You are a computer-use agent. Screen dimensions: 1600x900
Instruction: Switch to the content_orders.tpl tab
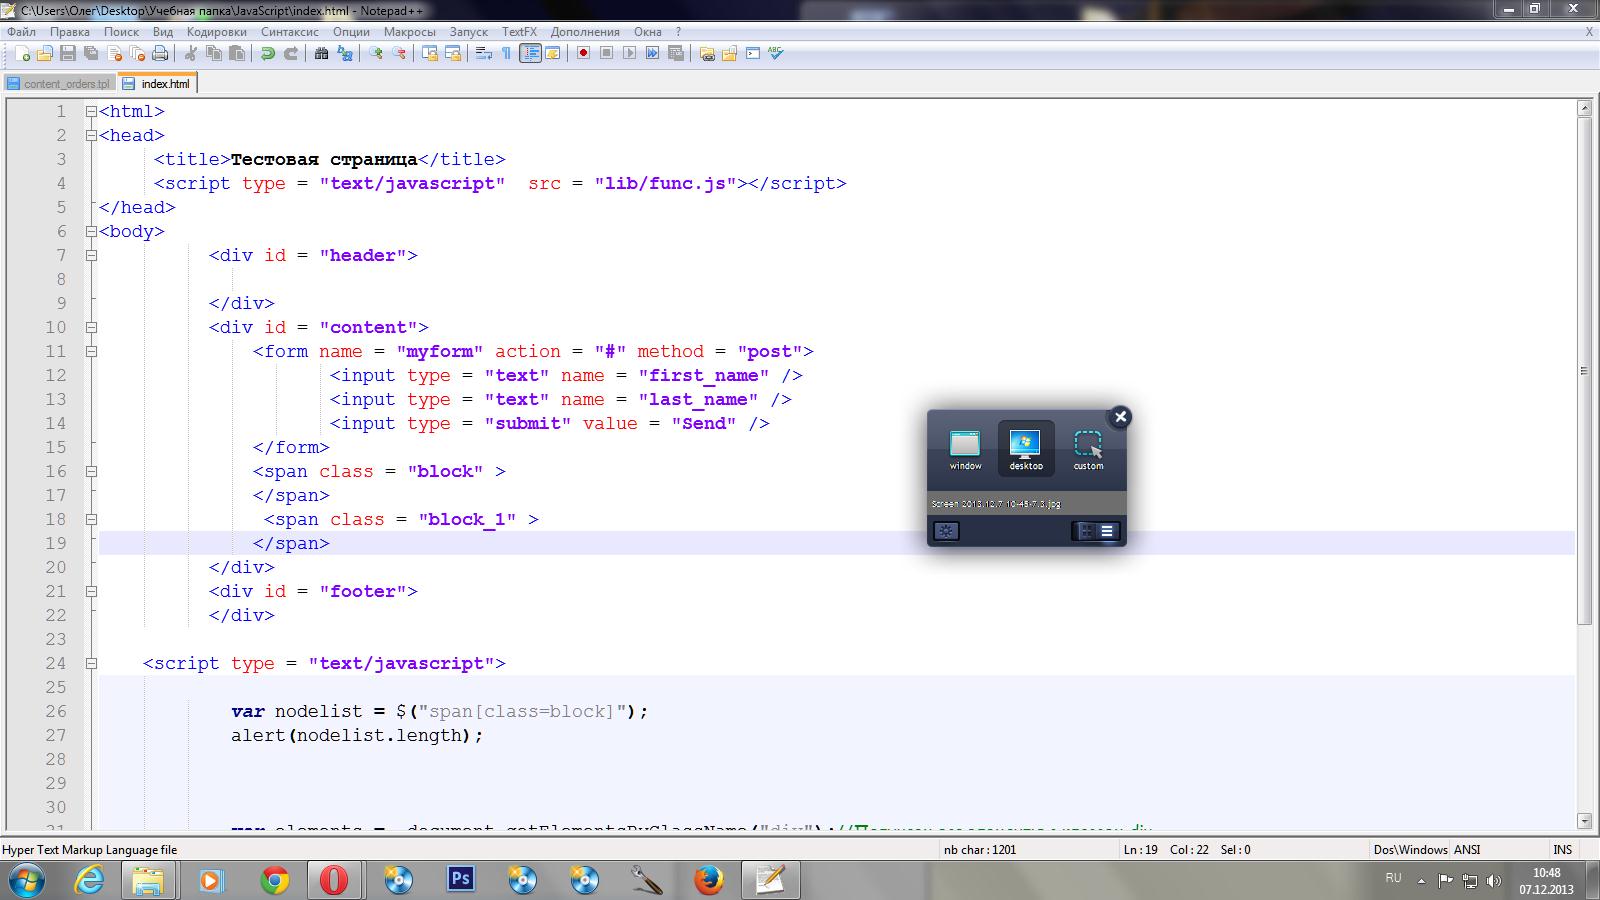click(59, 84)
